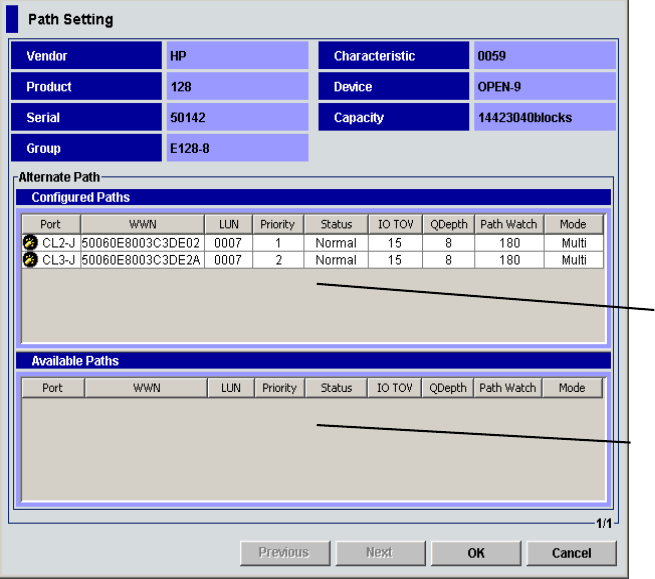Click Path Watch header in Configured Paths
The width and height of the screenshot is (655, 579).
pos(508,224)
